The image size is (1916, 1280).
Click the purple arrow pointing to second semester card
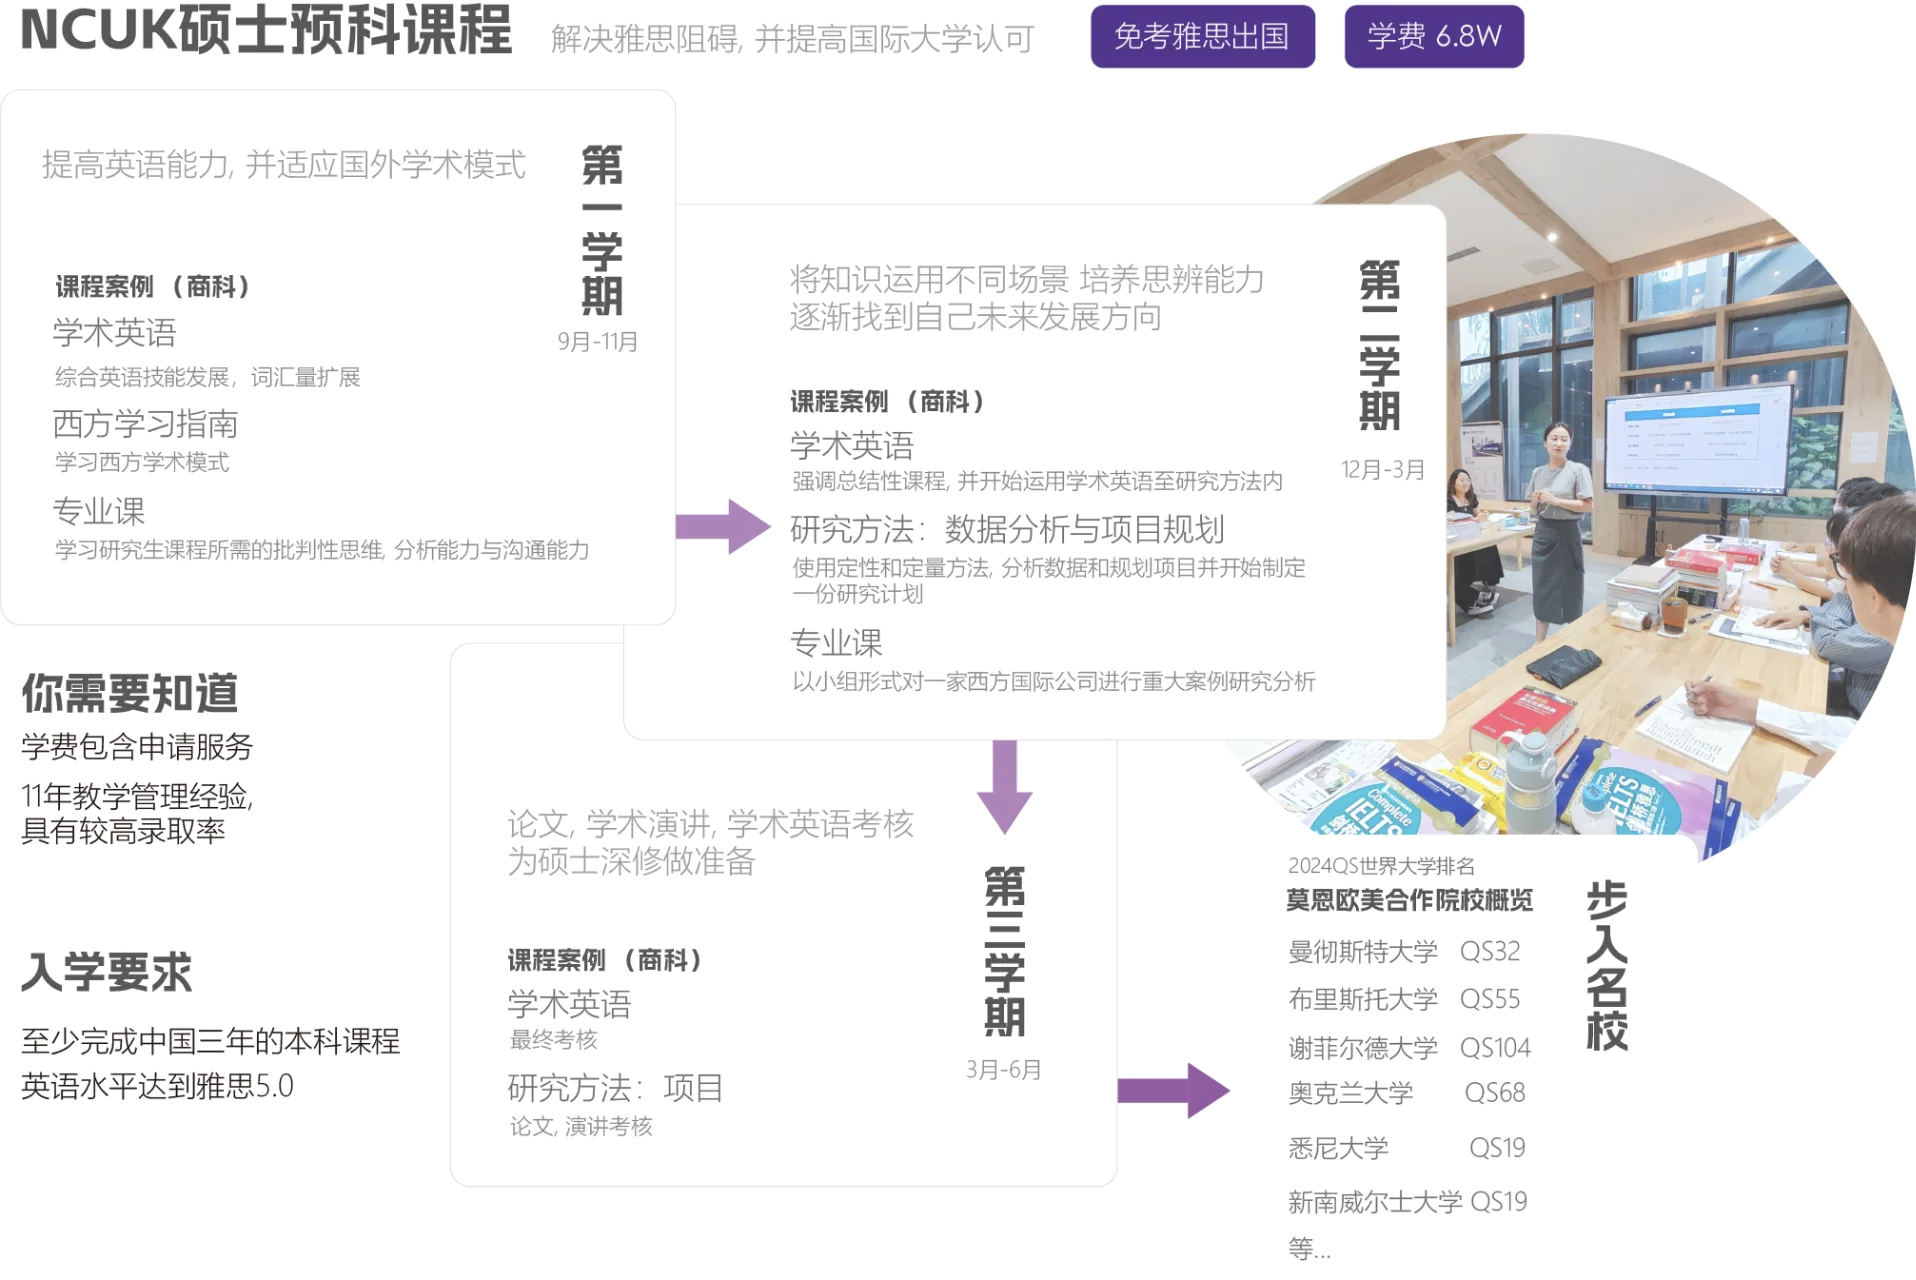722,526
